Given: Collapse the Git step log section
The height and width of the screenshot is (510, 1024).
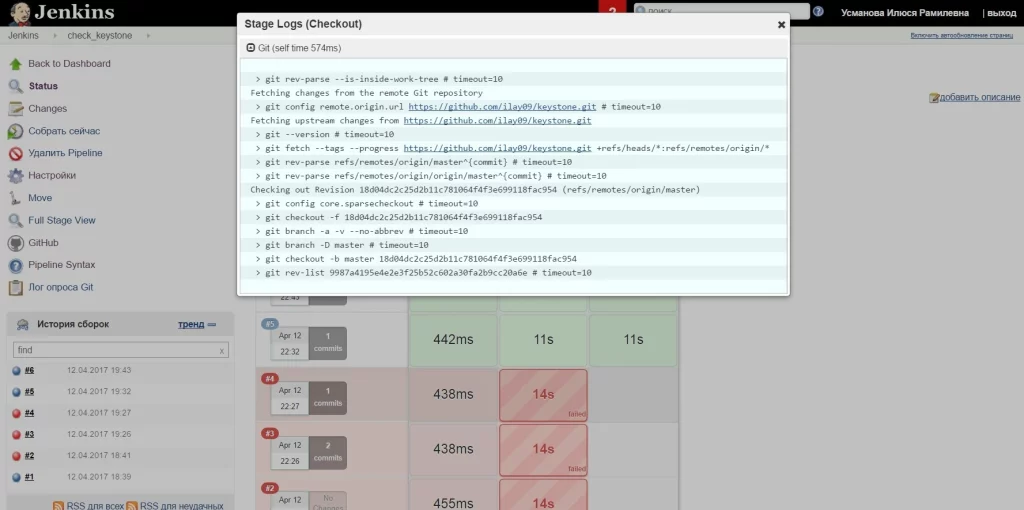Looking at the screenshot, I should (250, 48).
